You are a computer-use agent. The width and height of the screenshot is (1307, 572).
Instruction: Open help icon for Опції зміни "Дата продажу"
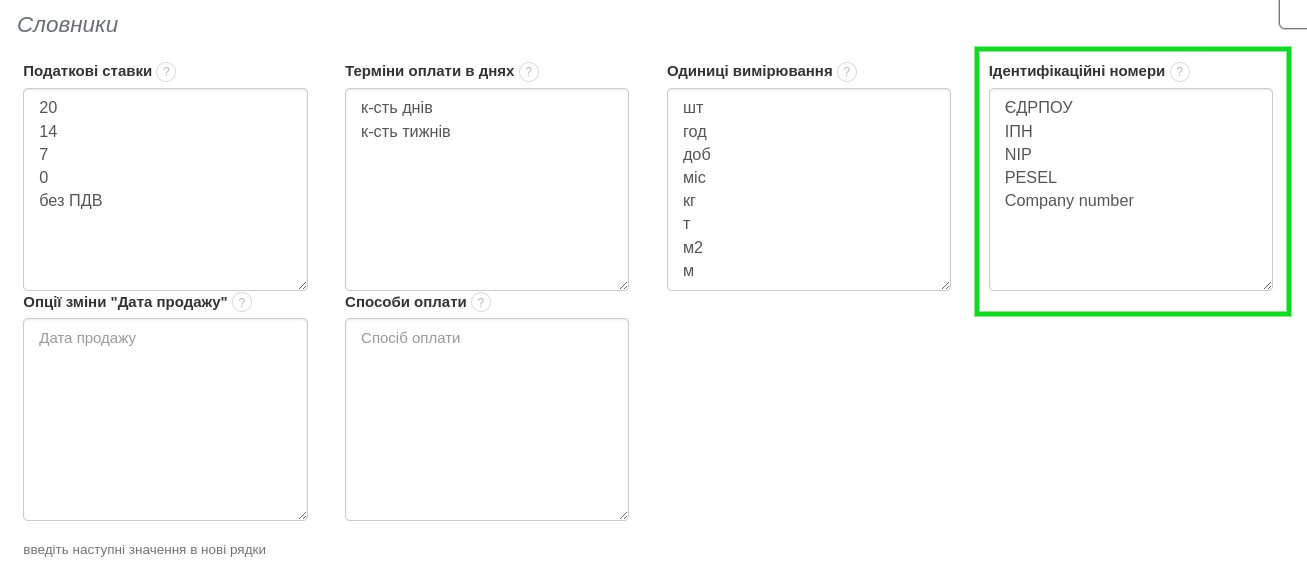(x=242, y=302)
